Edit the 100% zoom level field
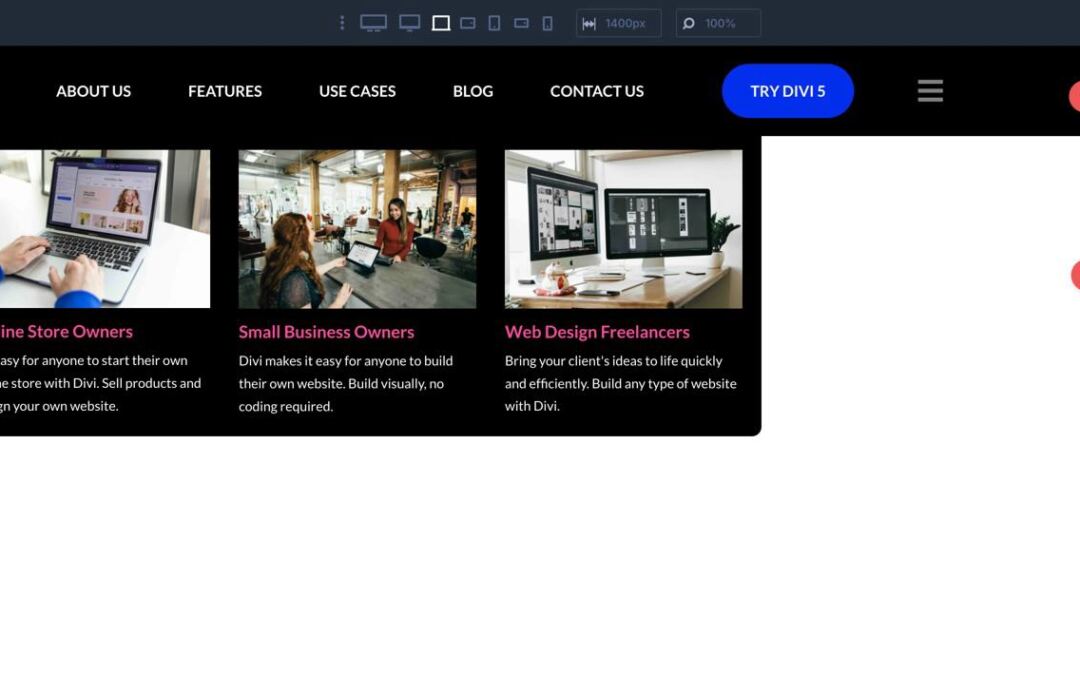1080x675 pixels. [718, 23]
